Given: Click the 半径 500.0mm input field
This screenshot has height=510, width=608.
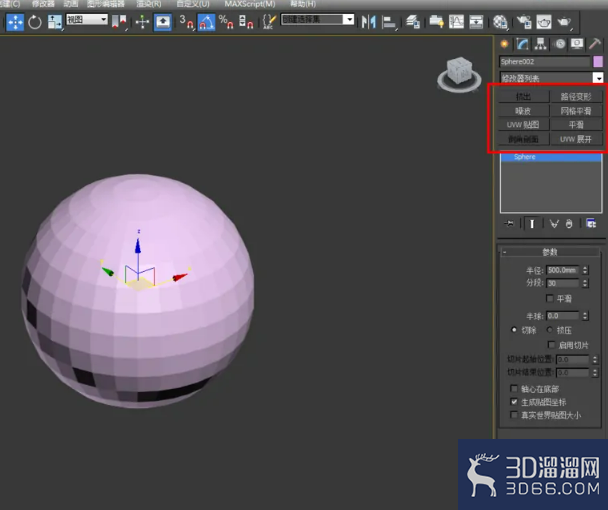Looking at the screenshot, I should (x=563, y=270).
